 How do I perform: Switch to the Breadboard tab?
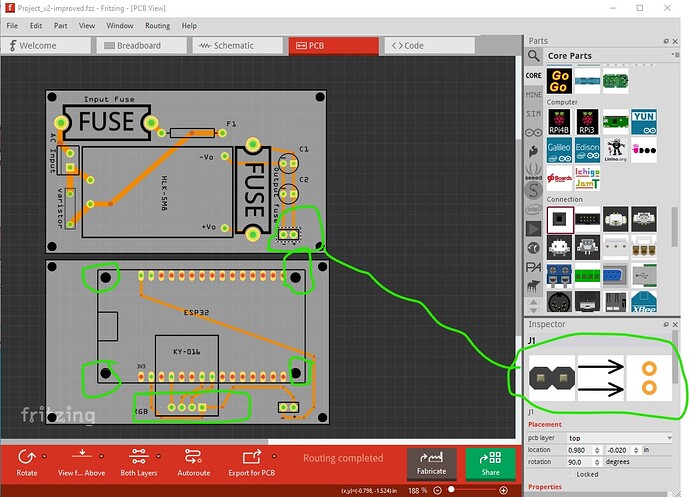coord(141,46)
